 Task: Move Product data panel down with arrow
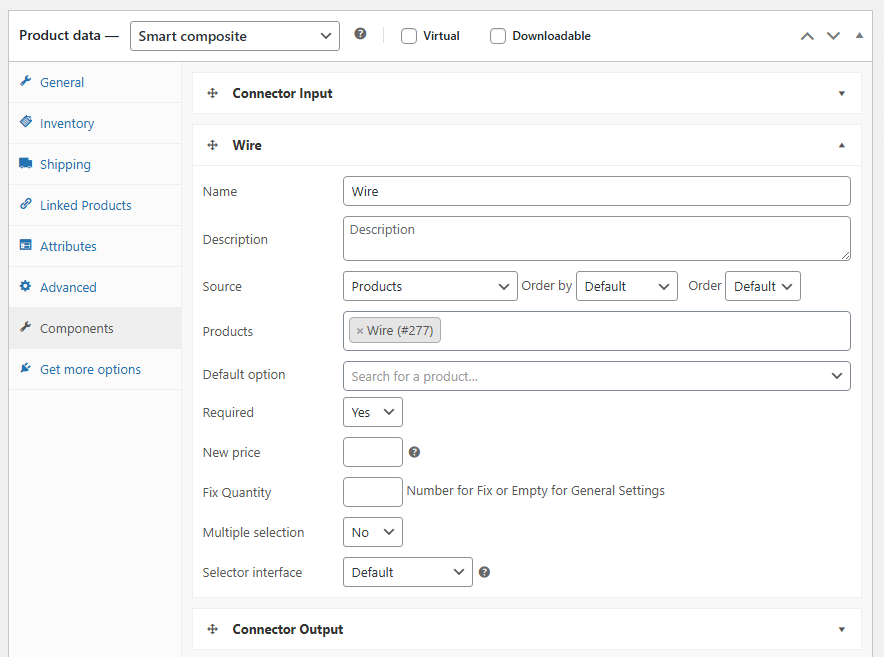[x=833, y=36]
